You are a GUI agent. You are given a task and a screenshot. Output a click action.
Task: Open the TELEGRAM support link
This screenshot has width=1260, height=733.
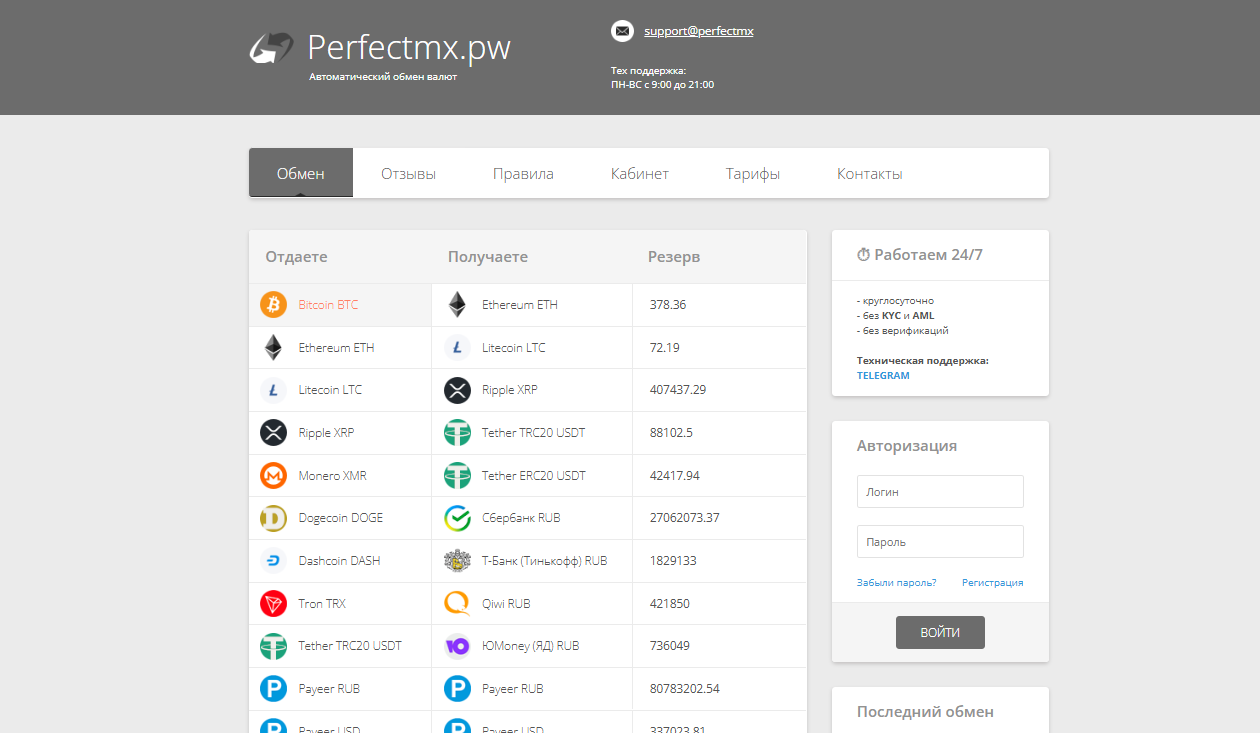pyautogui.click(x=883, y=376)
